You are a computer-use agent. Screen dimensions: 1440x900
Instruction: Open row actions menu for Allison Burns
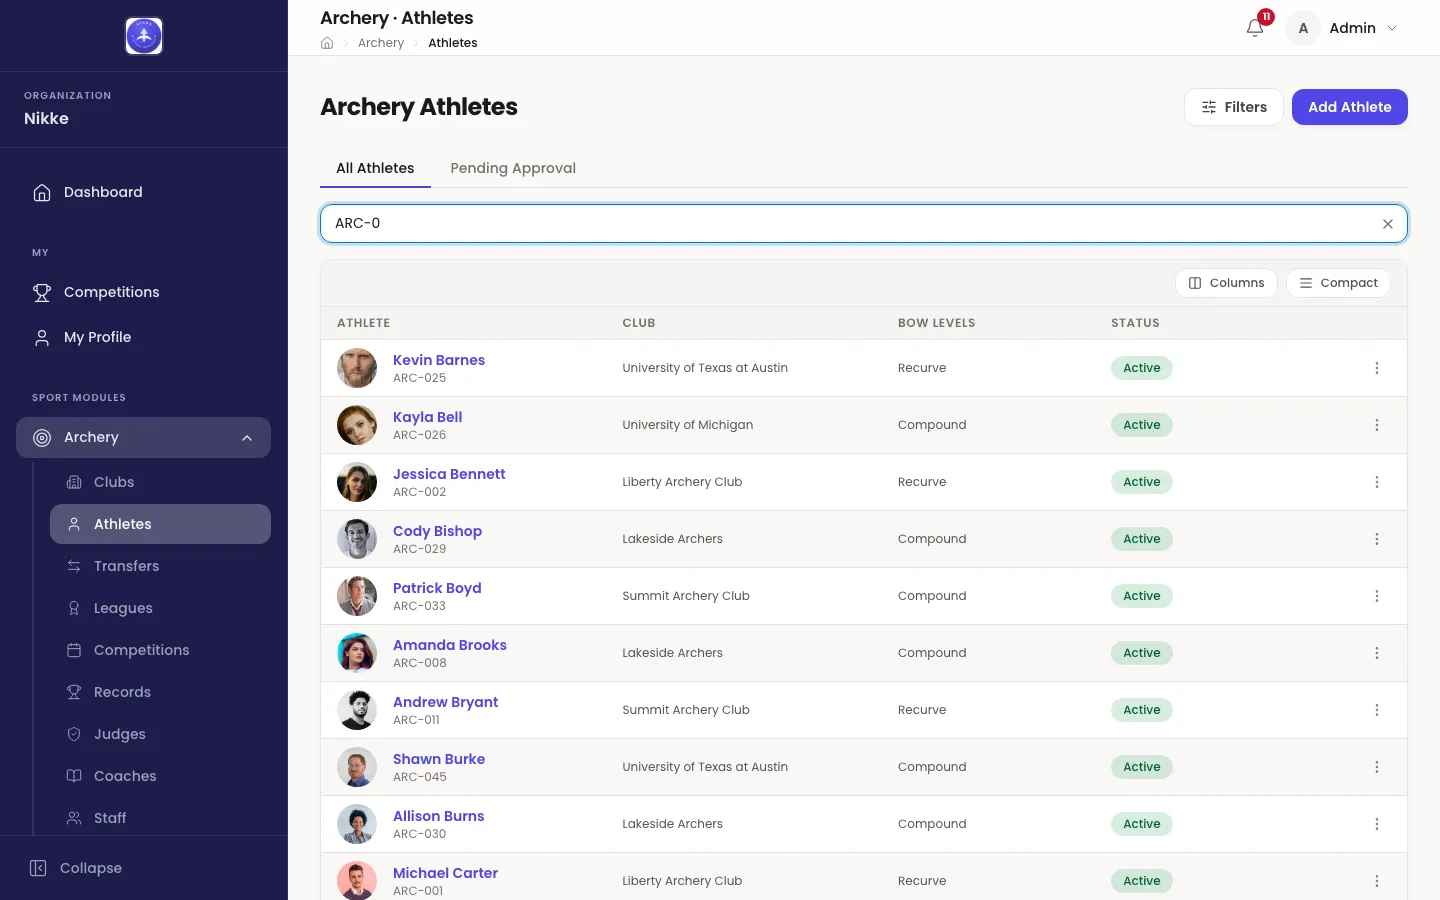pos(1377,824)
